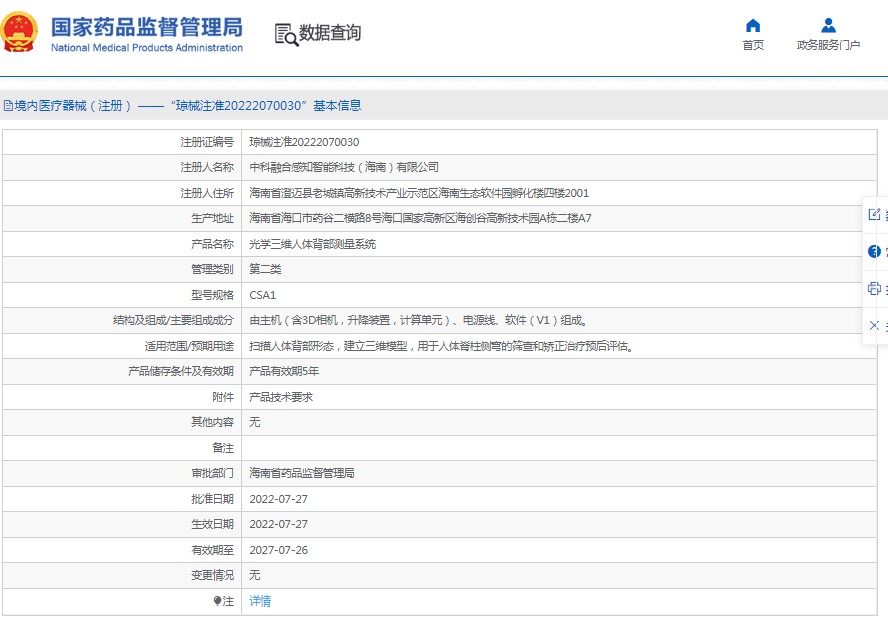Select the registrant address cell ending in 2001

(559, 193)
